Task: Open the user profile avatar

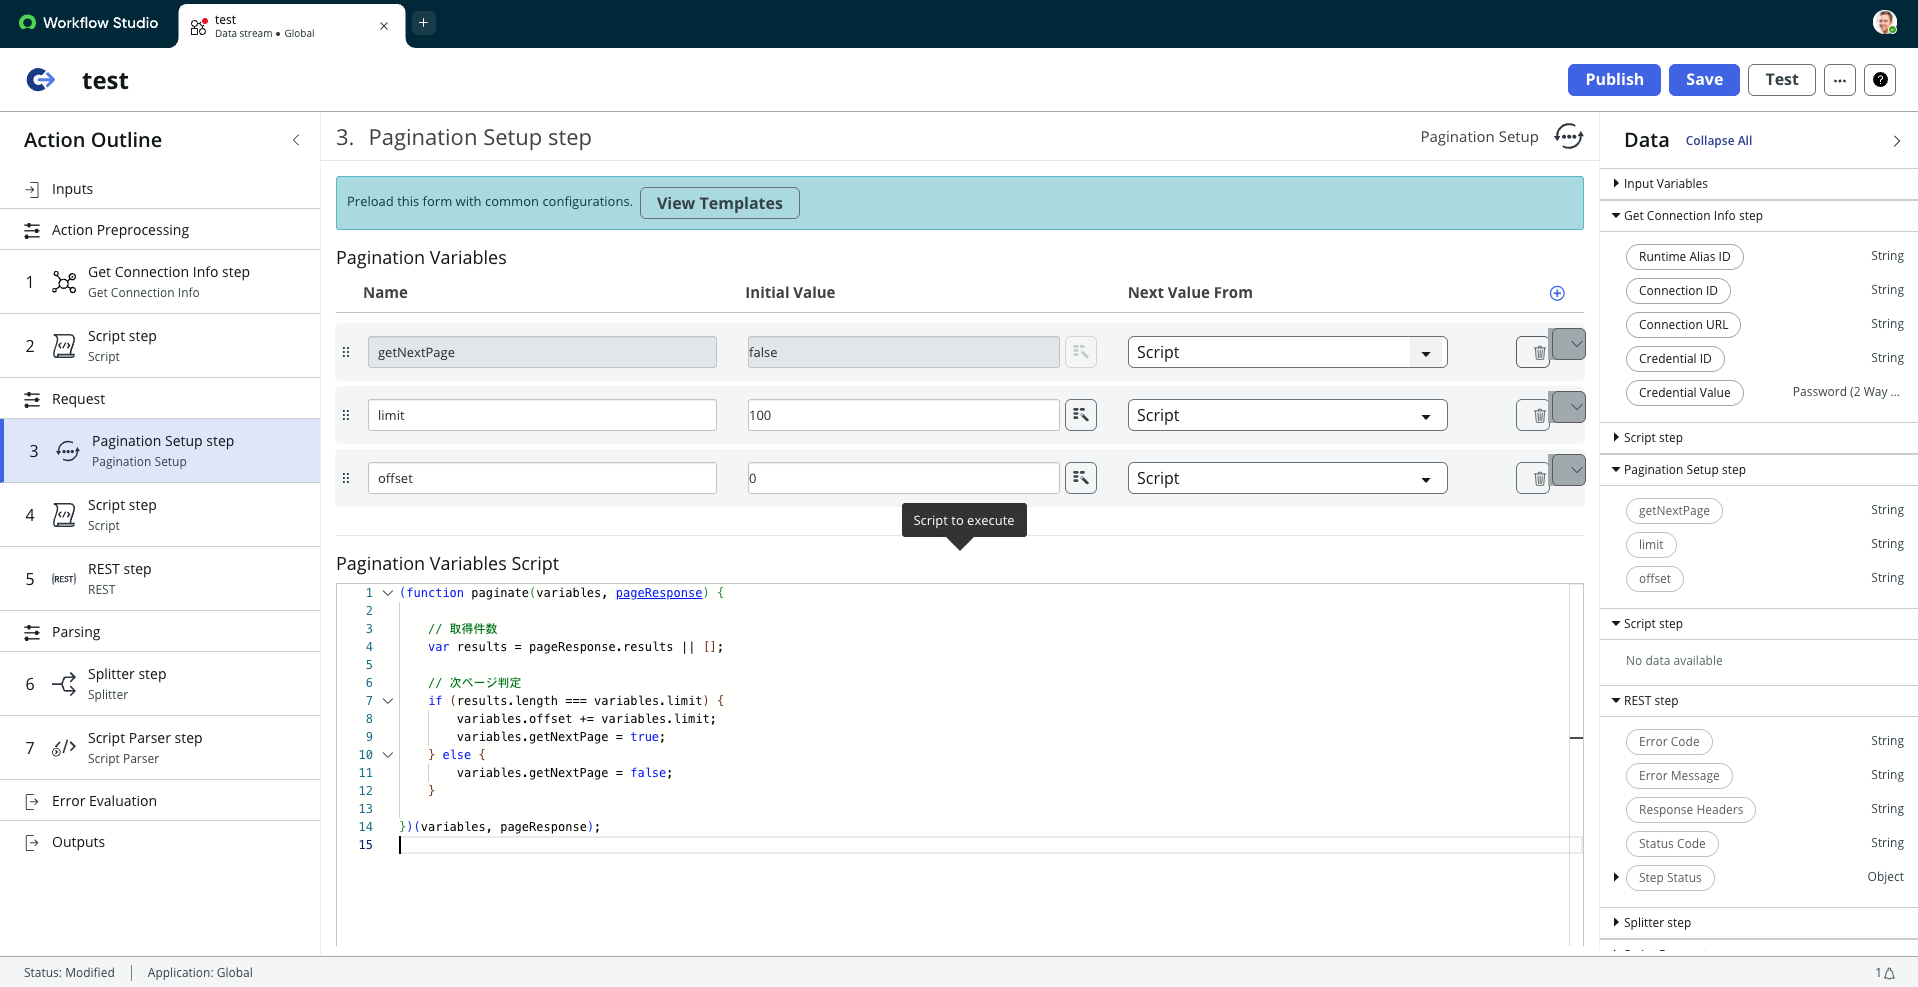Action: click(1884, 22)
